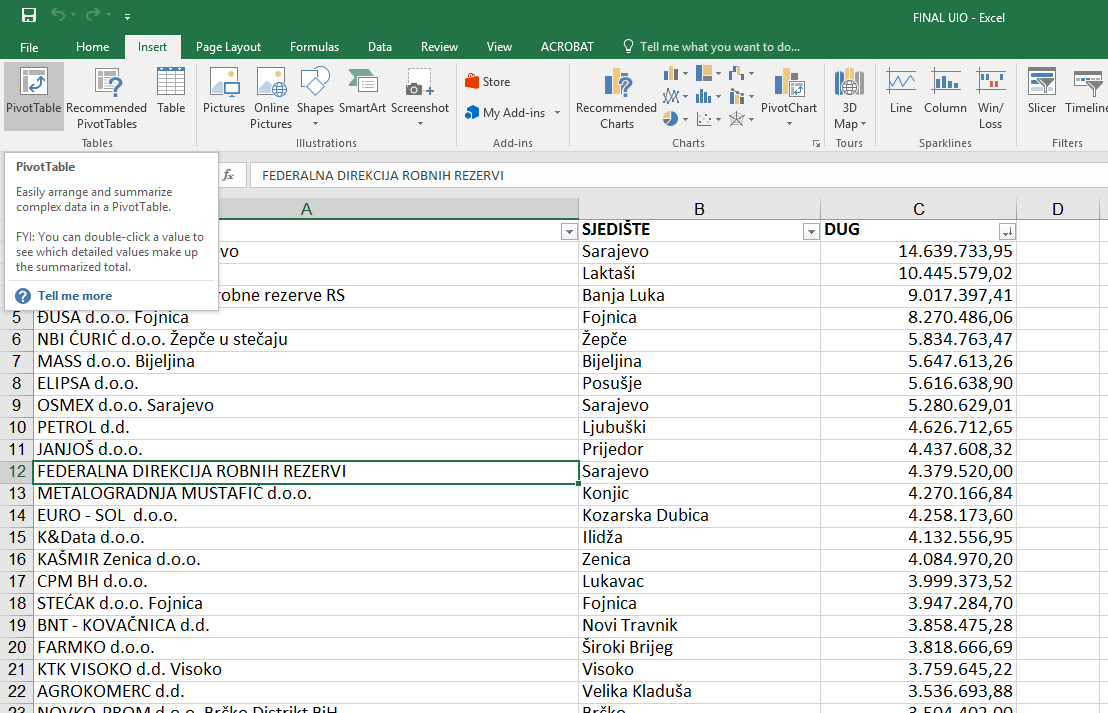
Task: Insert a hierarchy (treemap) chart
Action: click(x=708, y=73)
